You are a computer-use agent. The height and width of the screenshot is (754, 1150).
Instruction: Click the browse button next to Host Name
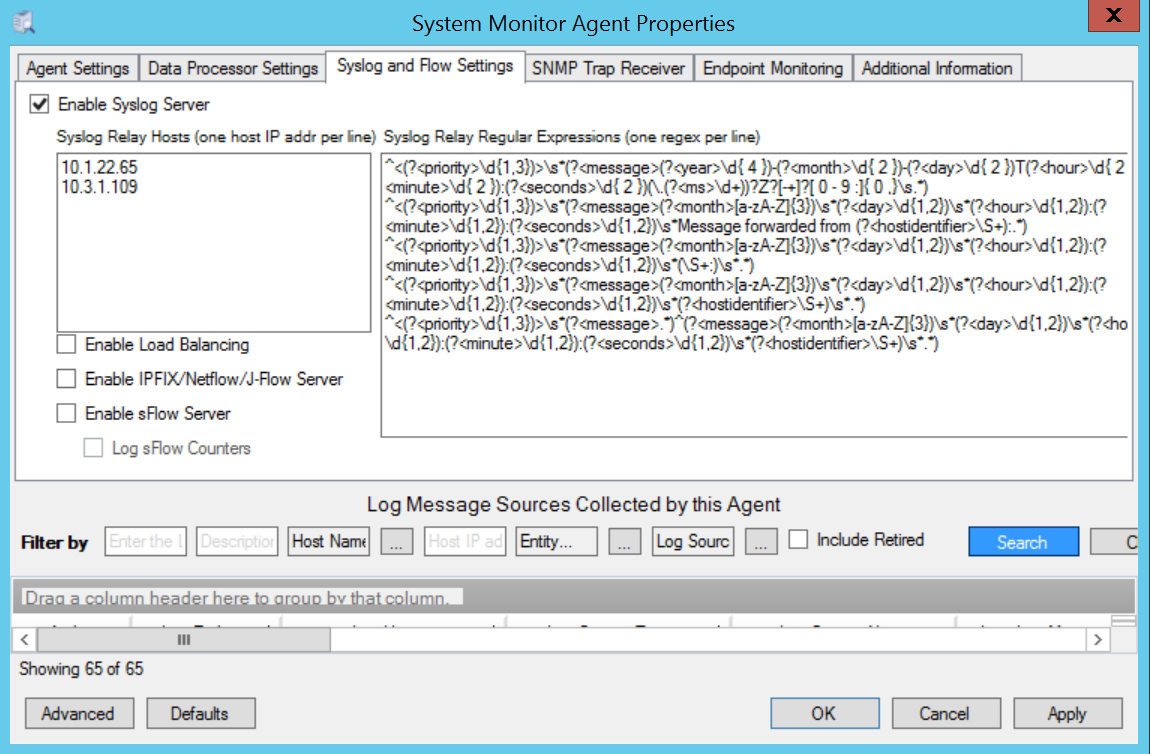pos(396,541)
